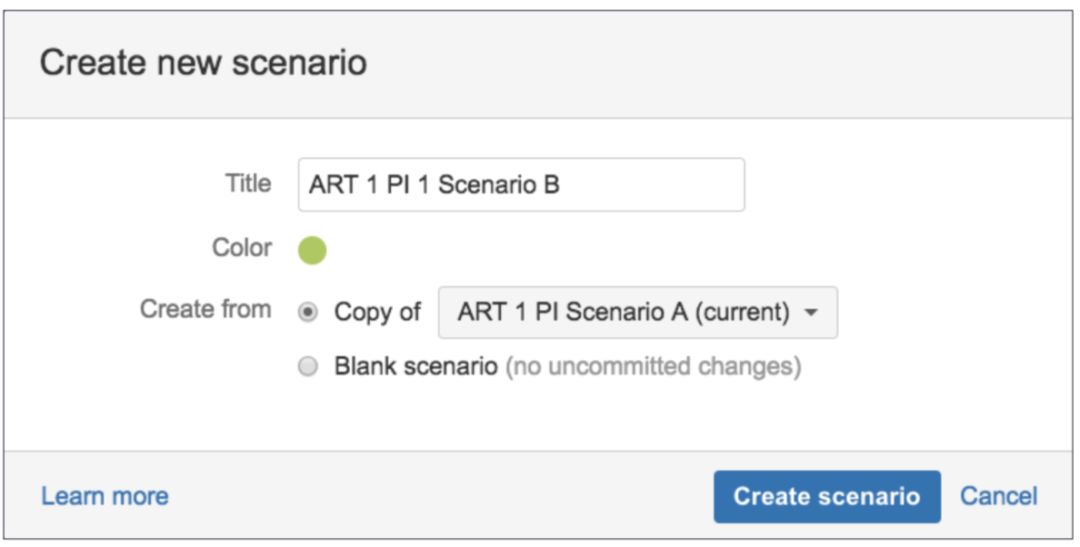
Task: Click the "Create from" label
Action: coord(205,309)
